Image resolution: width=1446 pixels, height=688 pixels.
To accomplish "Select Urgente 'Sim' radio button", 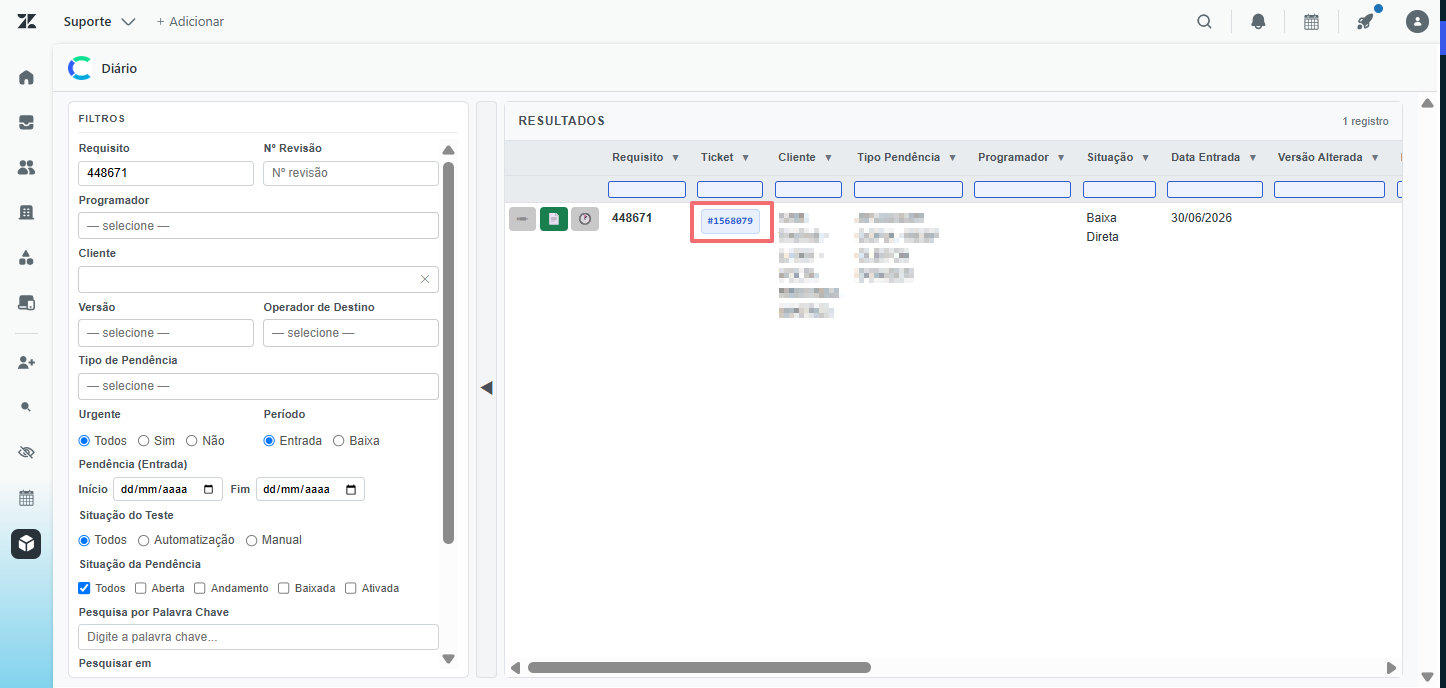I will tap(144, 441).
